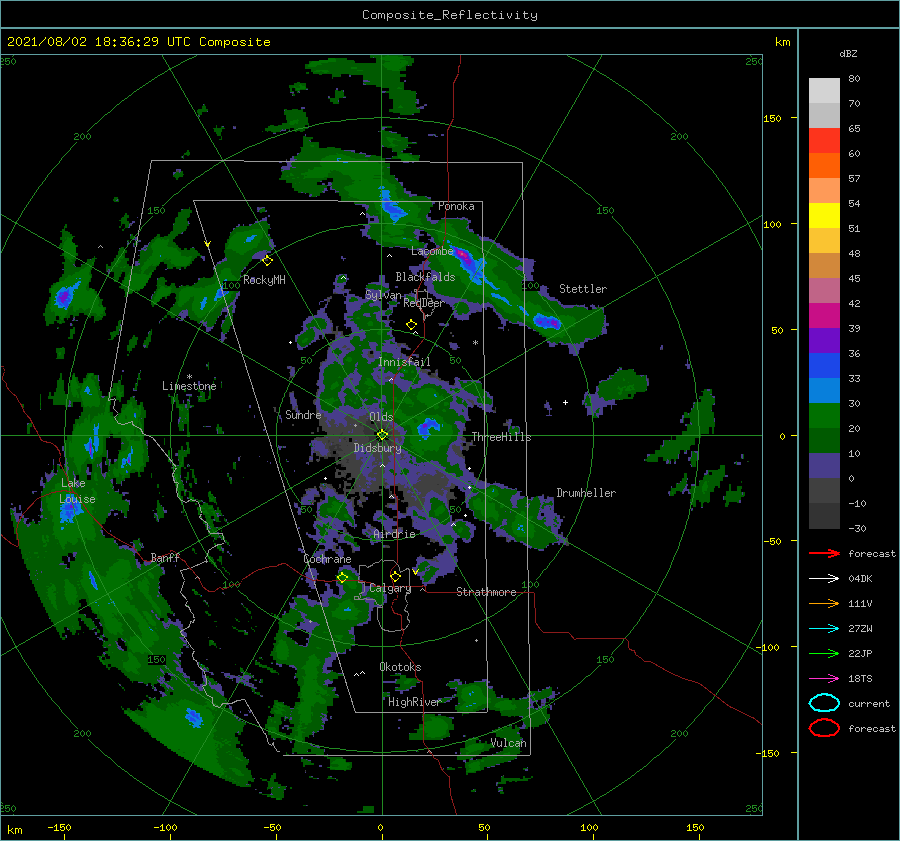The height and width of the screenshot is (841, 900).
Task: Click the Ponoka city label
Action: 456,206
